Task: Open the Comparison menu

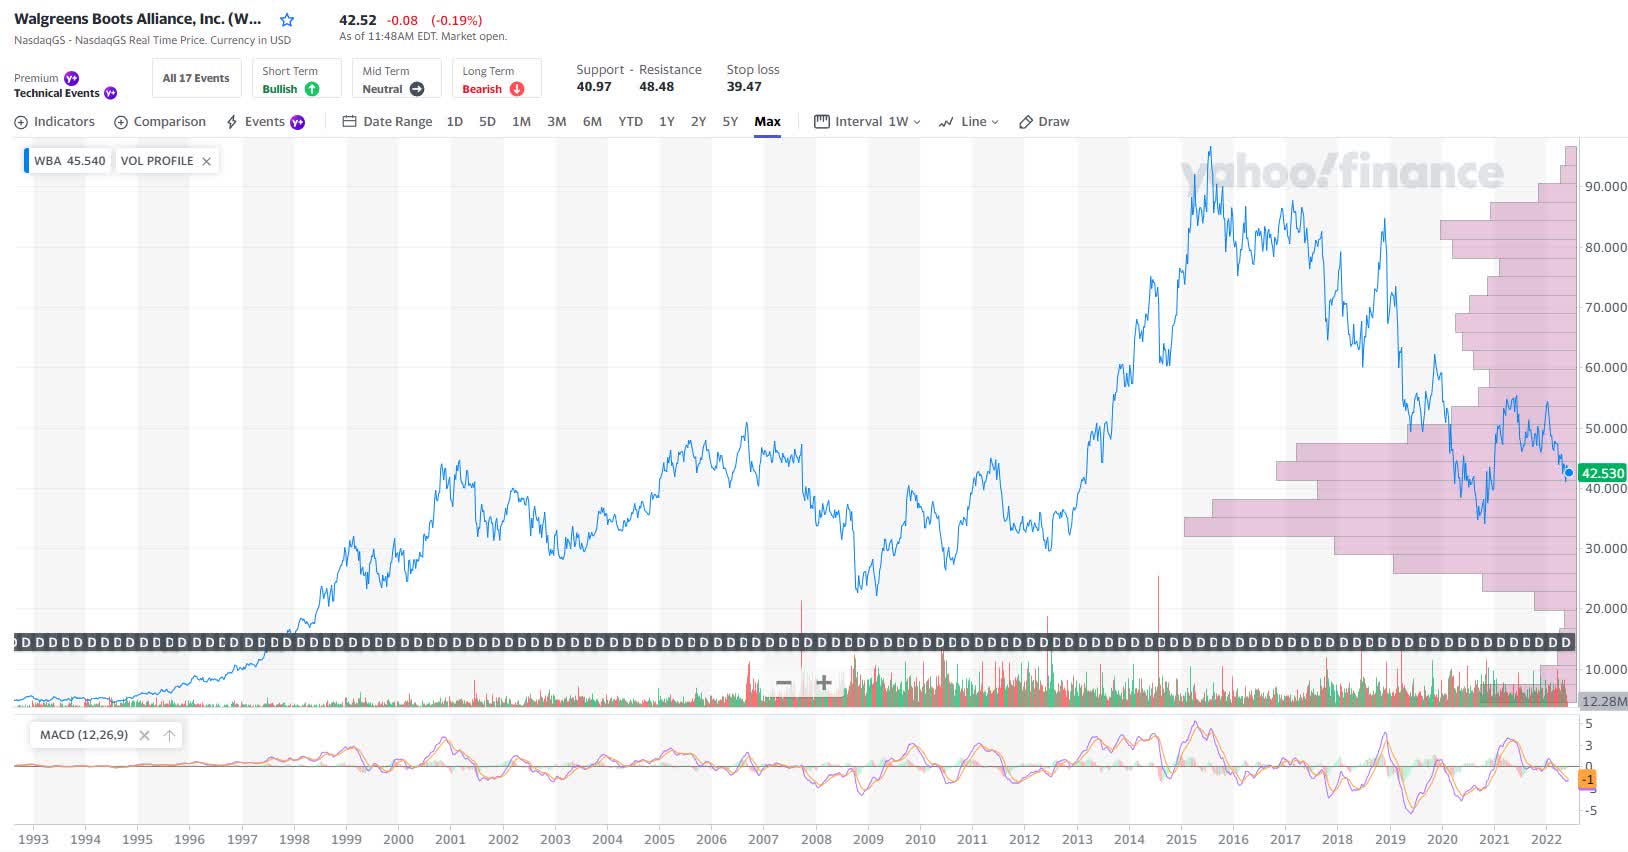Action: click(x=160, y=122)
